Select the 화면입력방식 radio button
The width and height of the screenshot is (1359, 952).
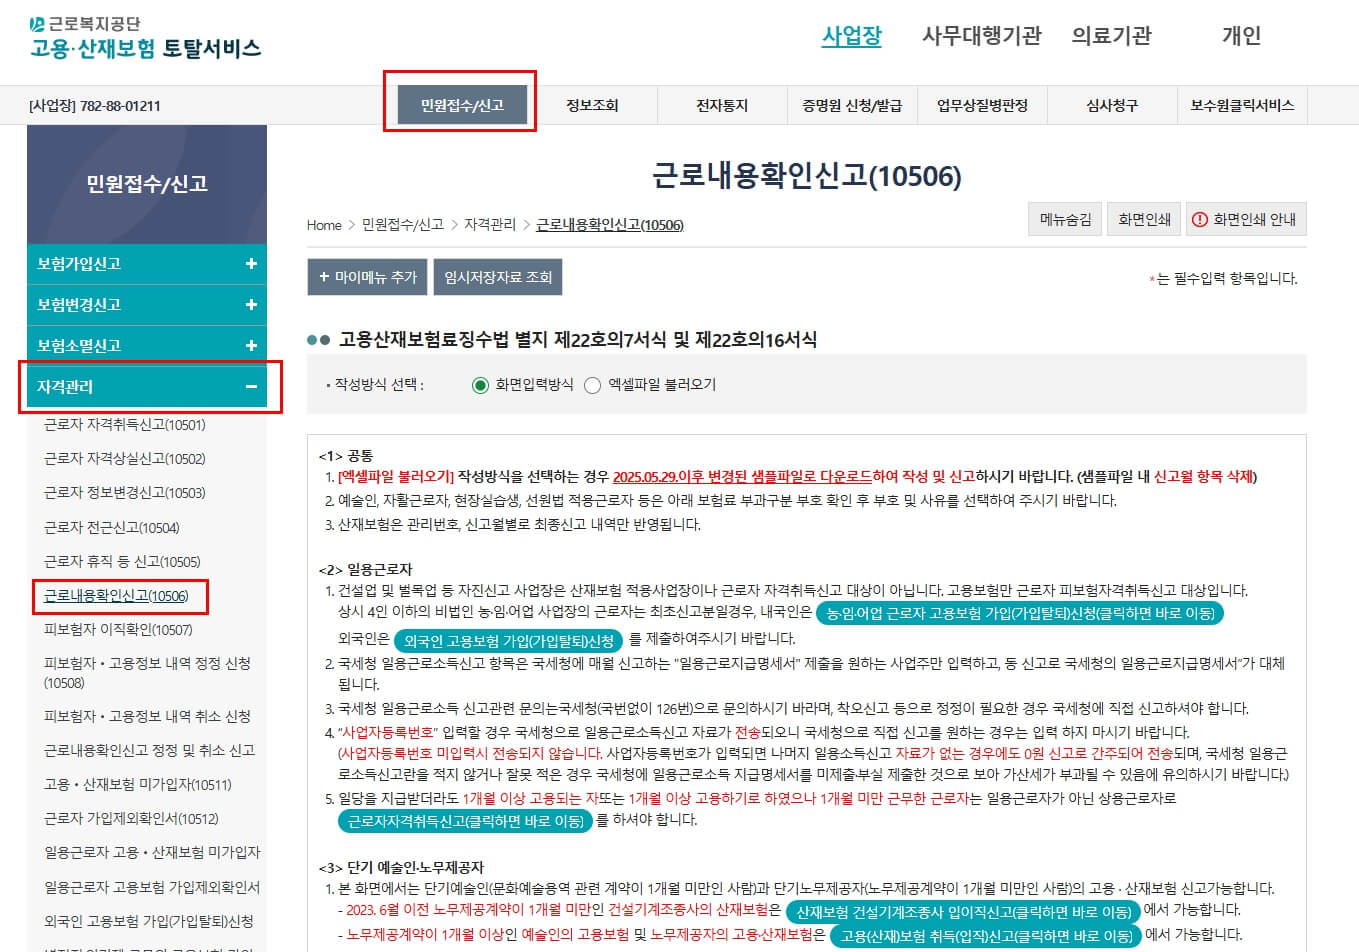point(479,384)
